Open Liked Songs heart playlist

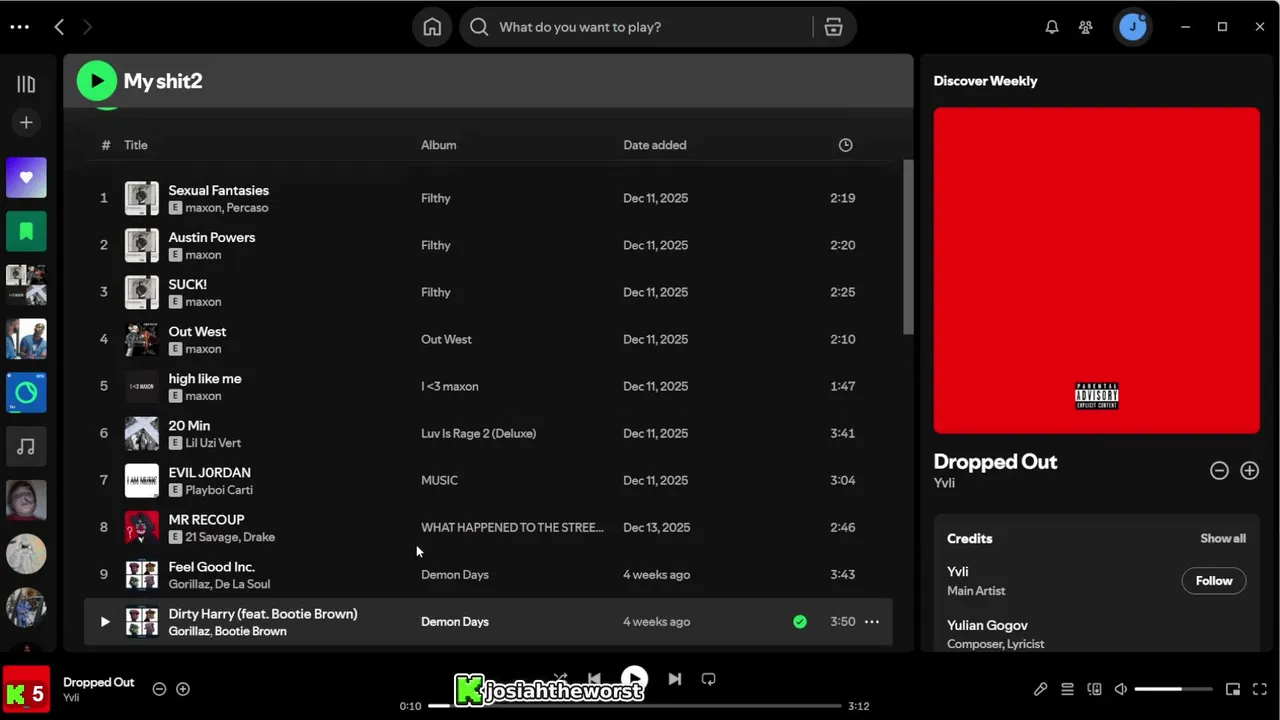26,177
